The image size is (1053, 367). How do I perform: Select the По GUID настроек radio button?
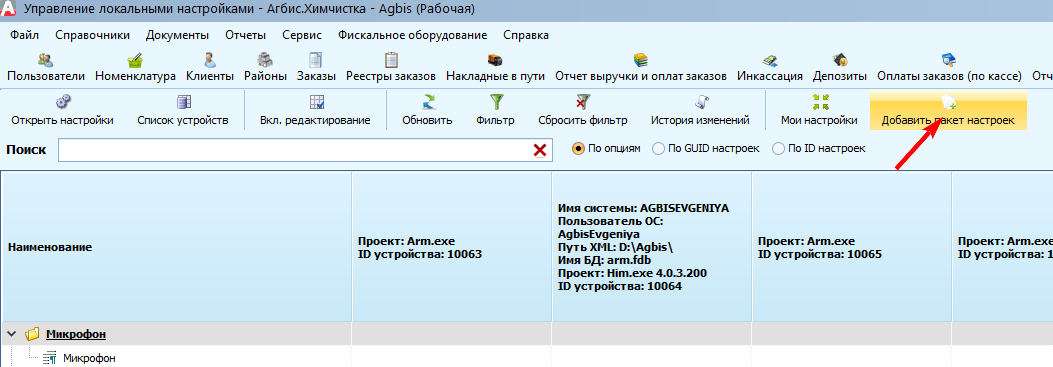click(659, 149)
